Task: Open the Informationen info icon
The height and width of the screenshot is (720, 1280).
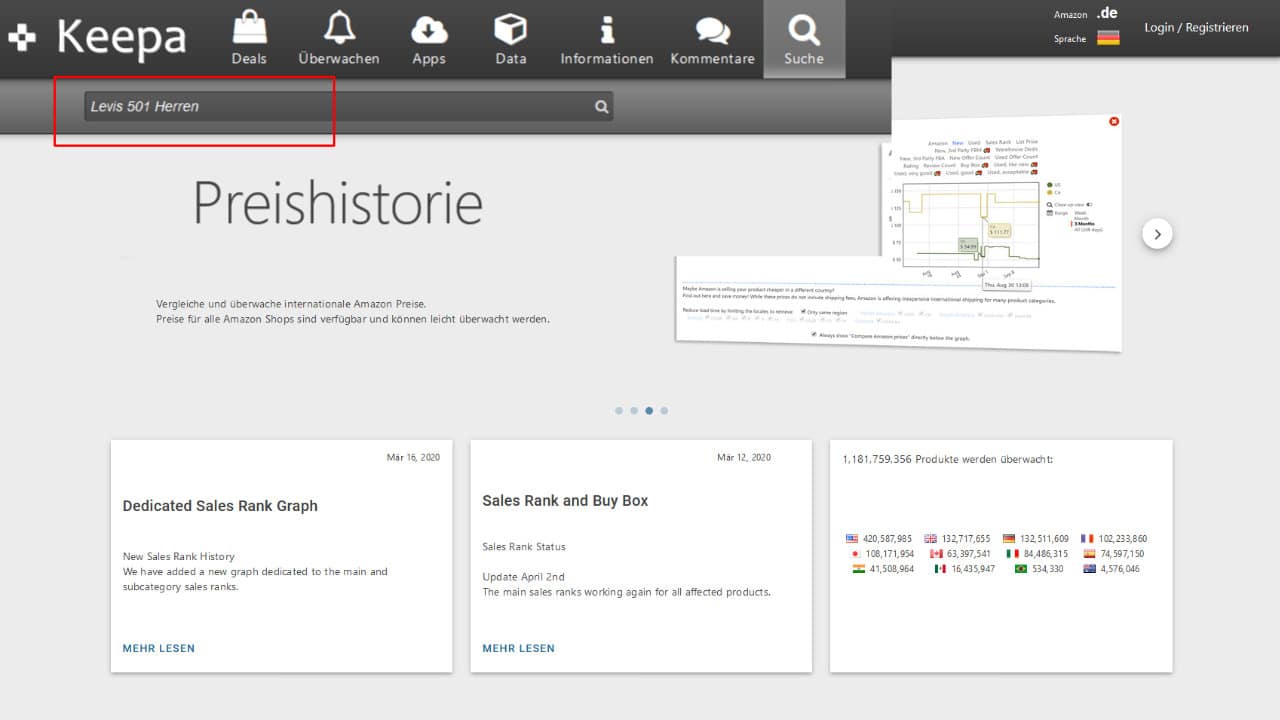Action: pyautogui.click(x=606, y=30)
